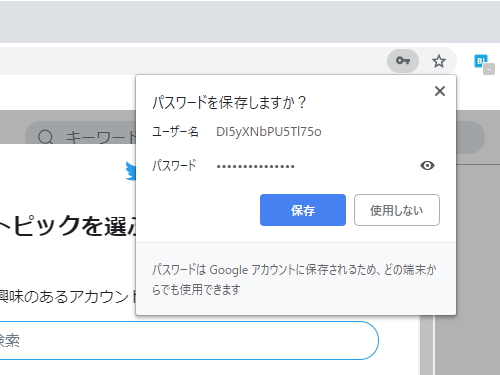Click the key password manager icon
The height and width of the screenshot is (375, 500).
coord(403,61)
